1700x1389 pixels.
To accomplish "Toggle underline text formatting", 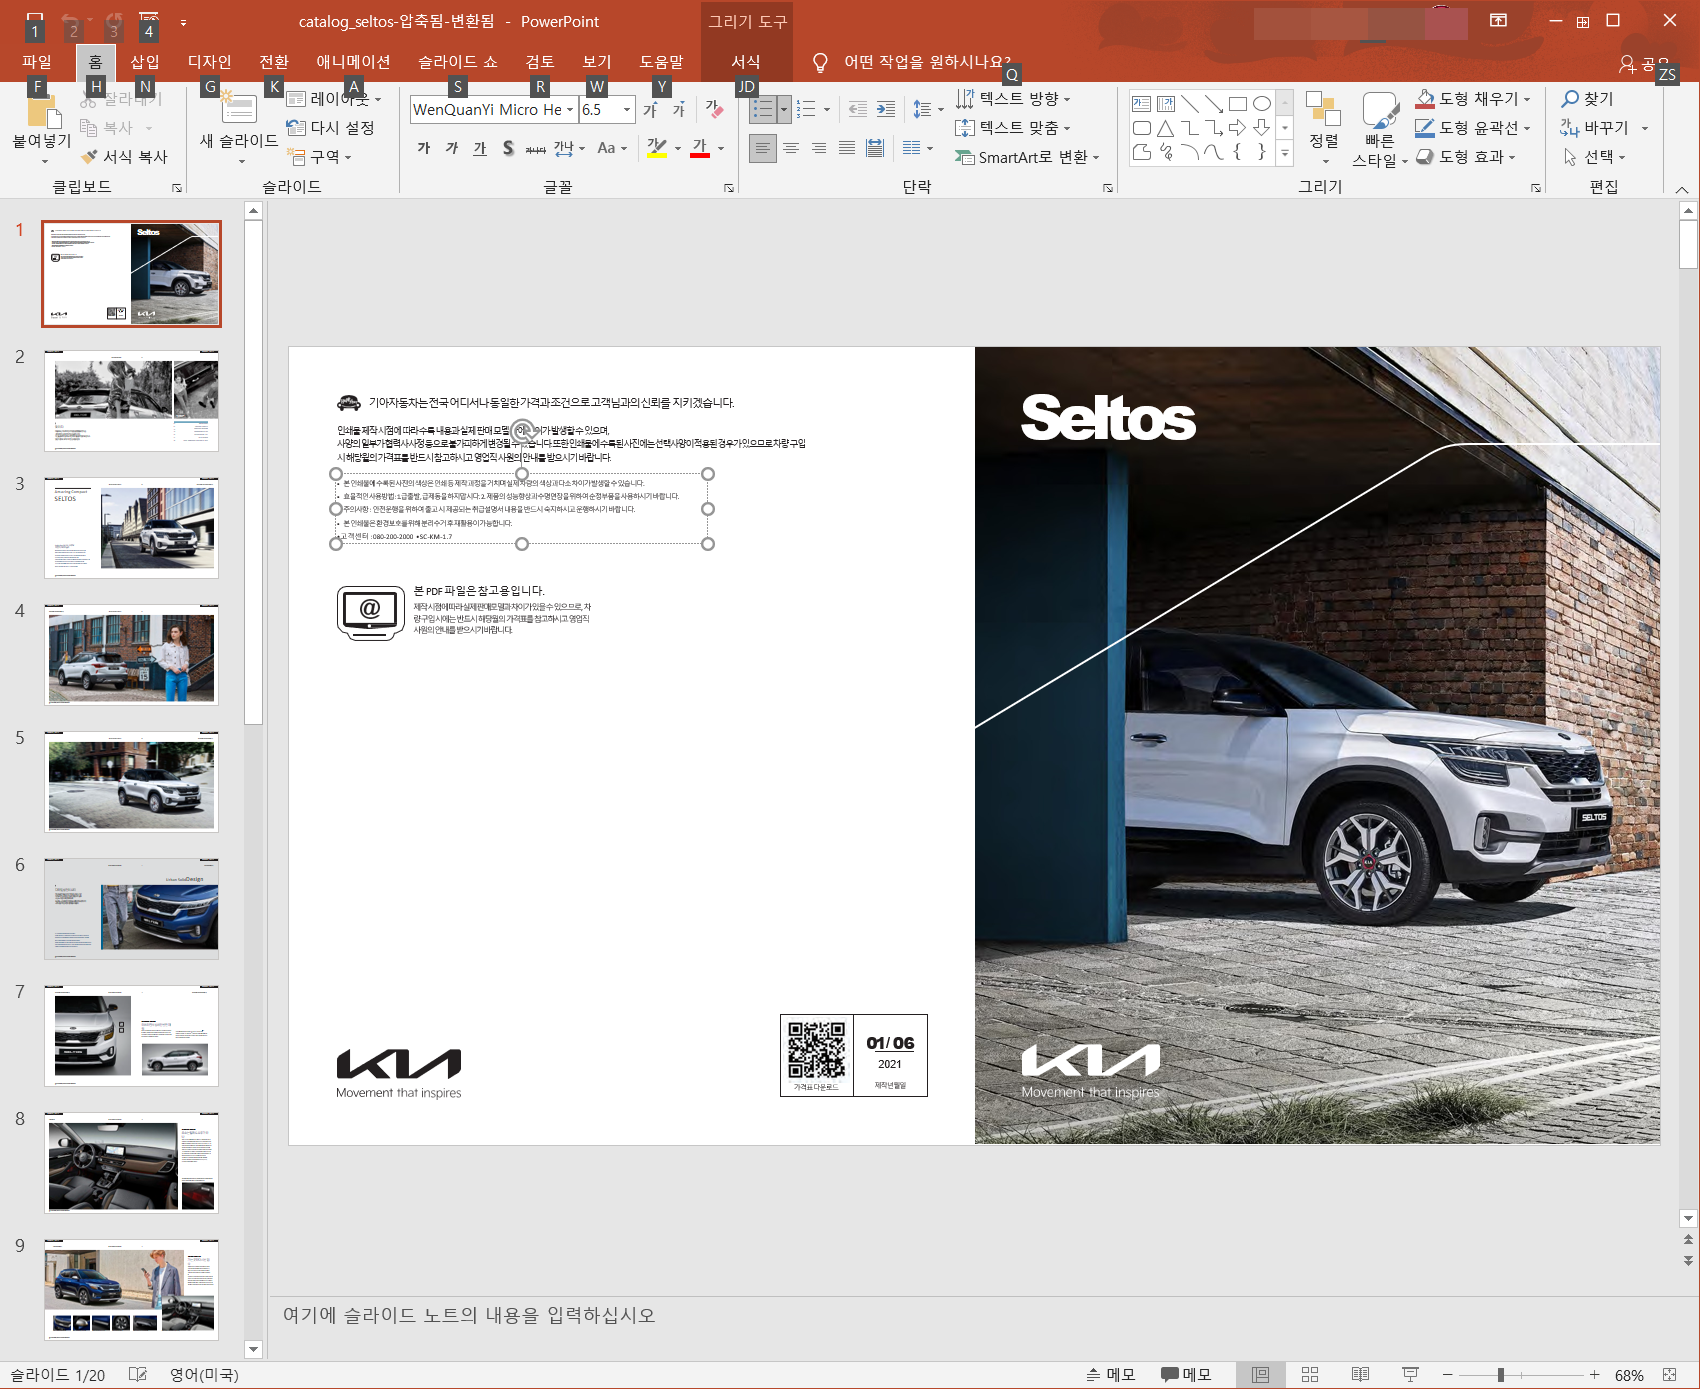I will pos(480,148).
